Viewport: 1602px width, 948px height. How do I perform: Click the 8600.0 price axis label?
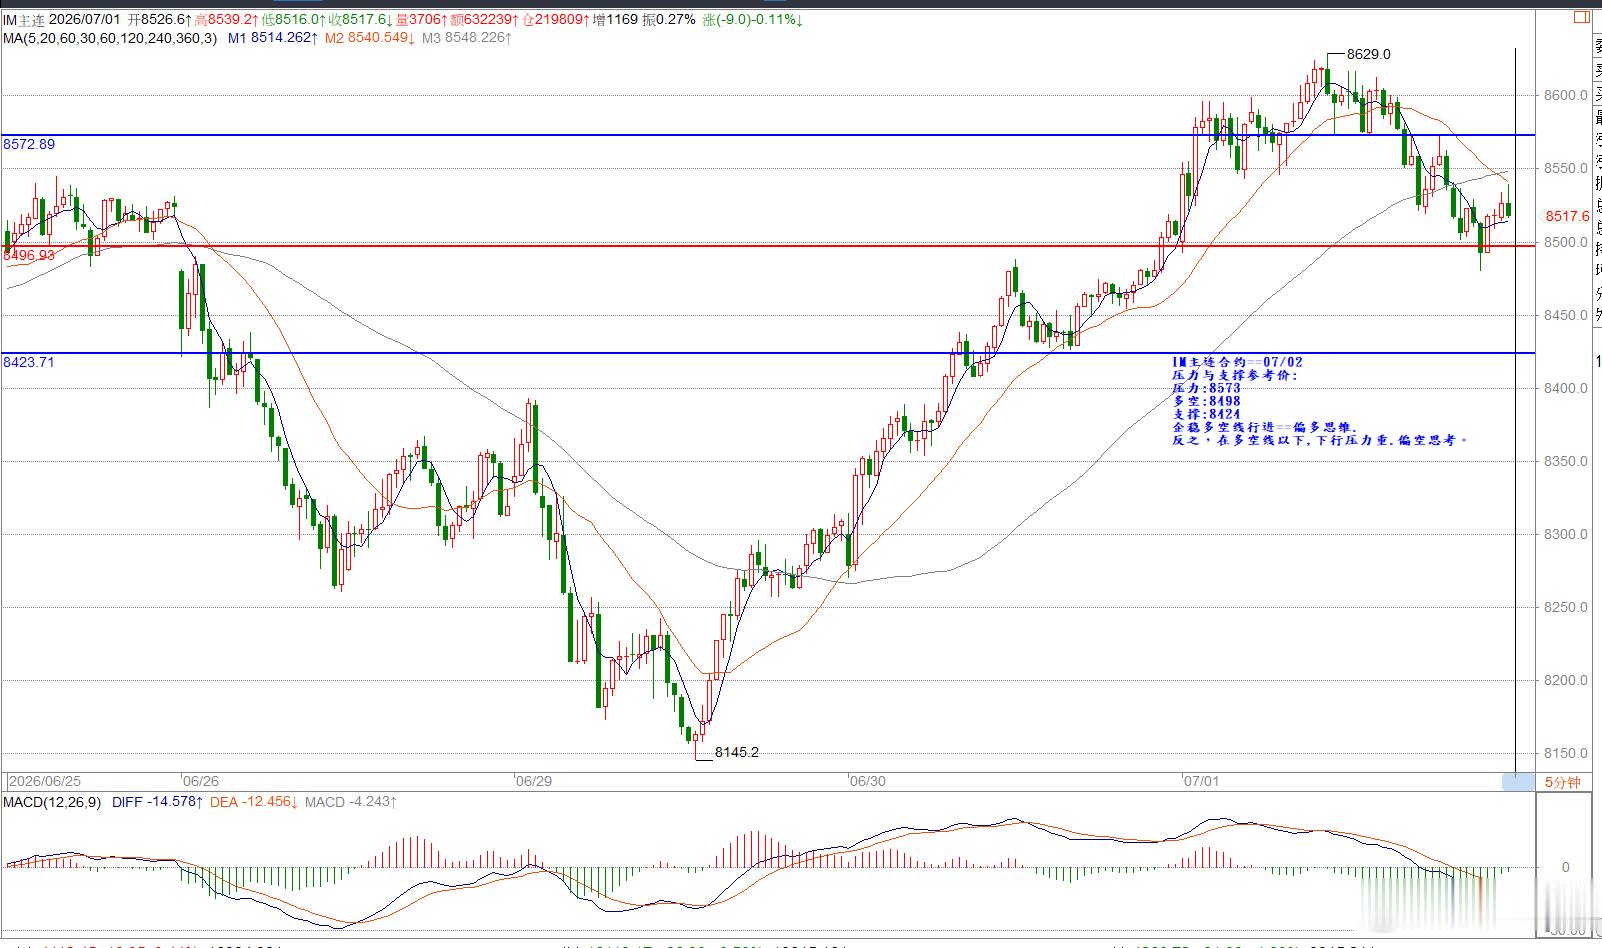pyautogui.click(x=1566, y=96)
